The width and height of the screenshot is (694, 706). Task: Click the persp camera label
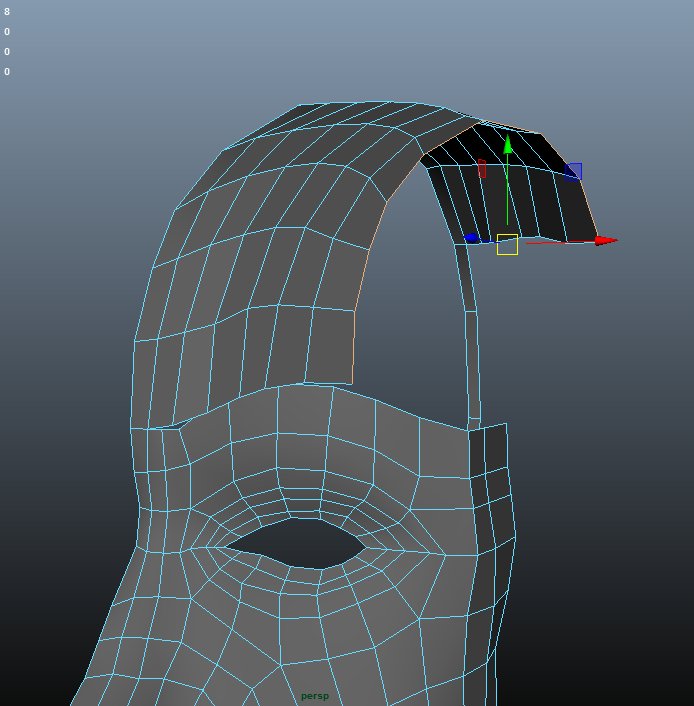point(314,696)
